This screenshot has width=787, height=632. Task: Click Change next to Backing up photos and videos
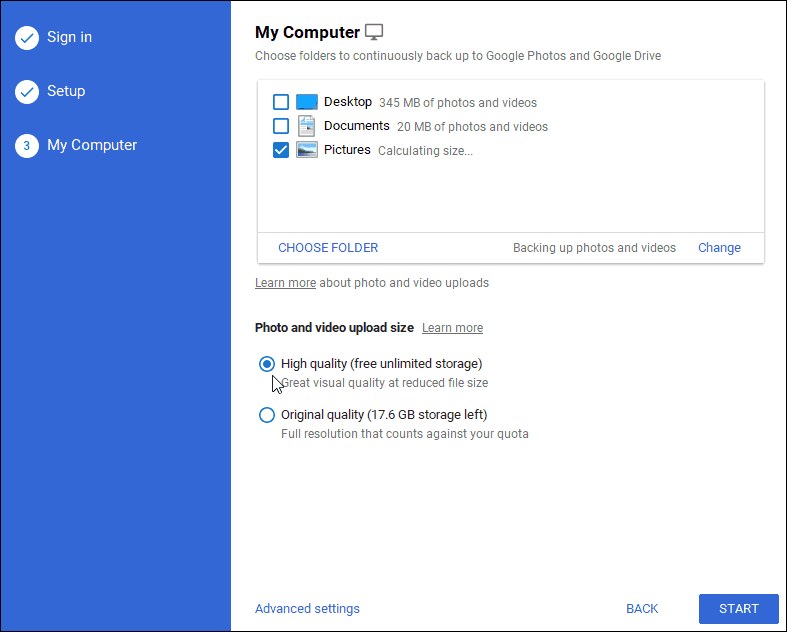pyautogui.click(x=719, y=248)
